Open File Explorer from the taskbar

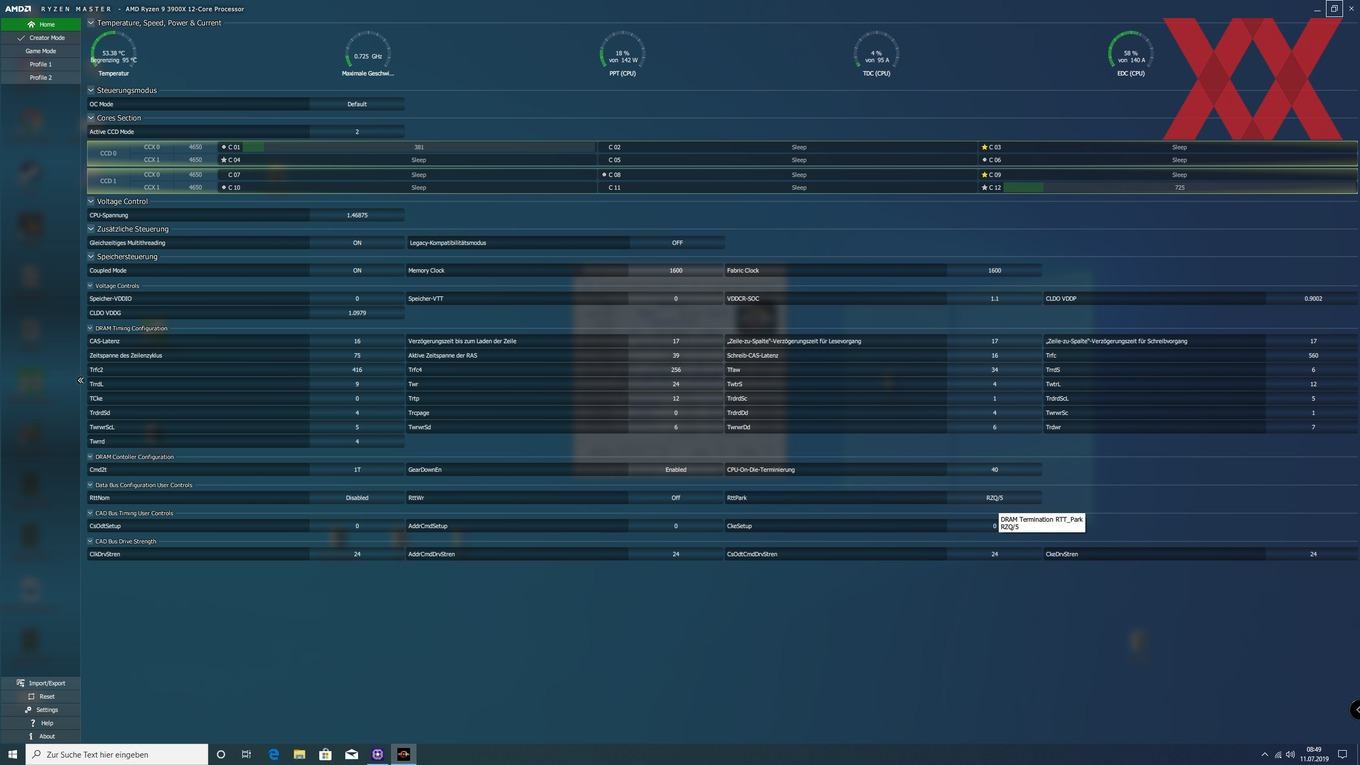pyautogui.click(x=299, y=754)
